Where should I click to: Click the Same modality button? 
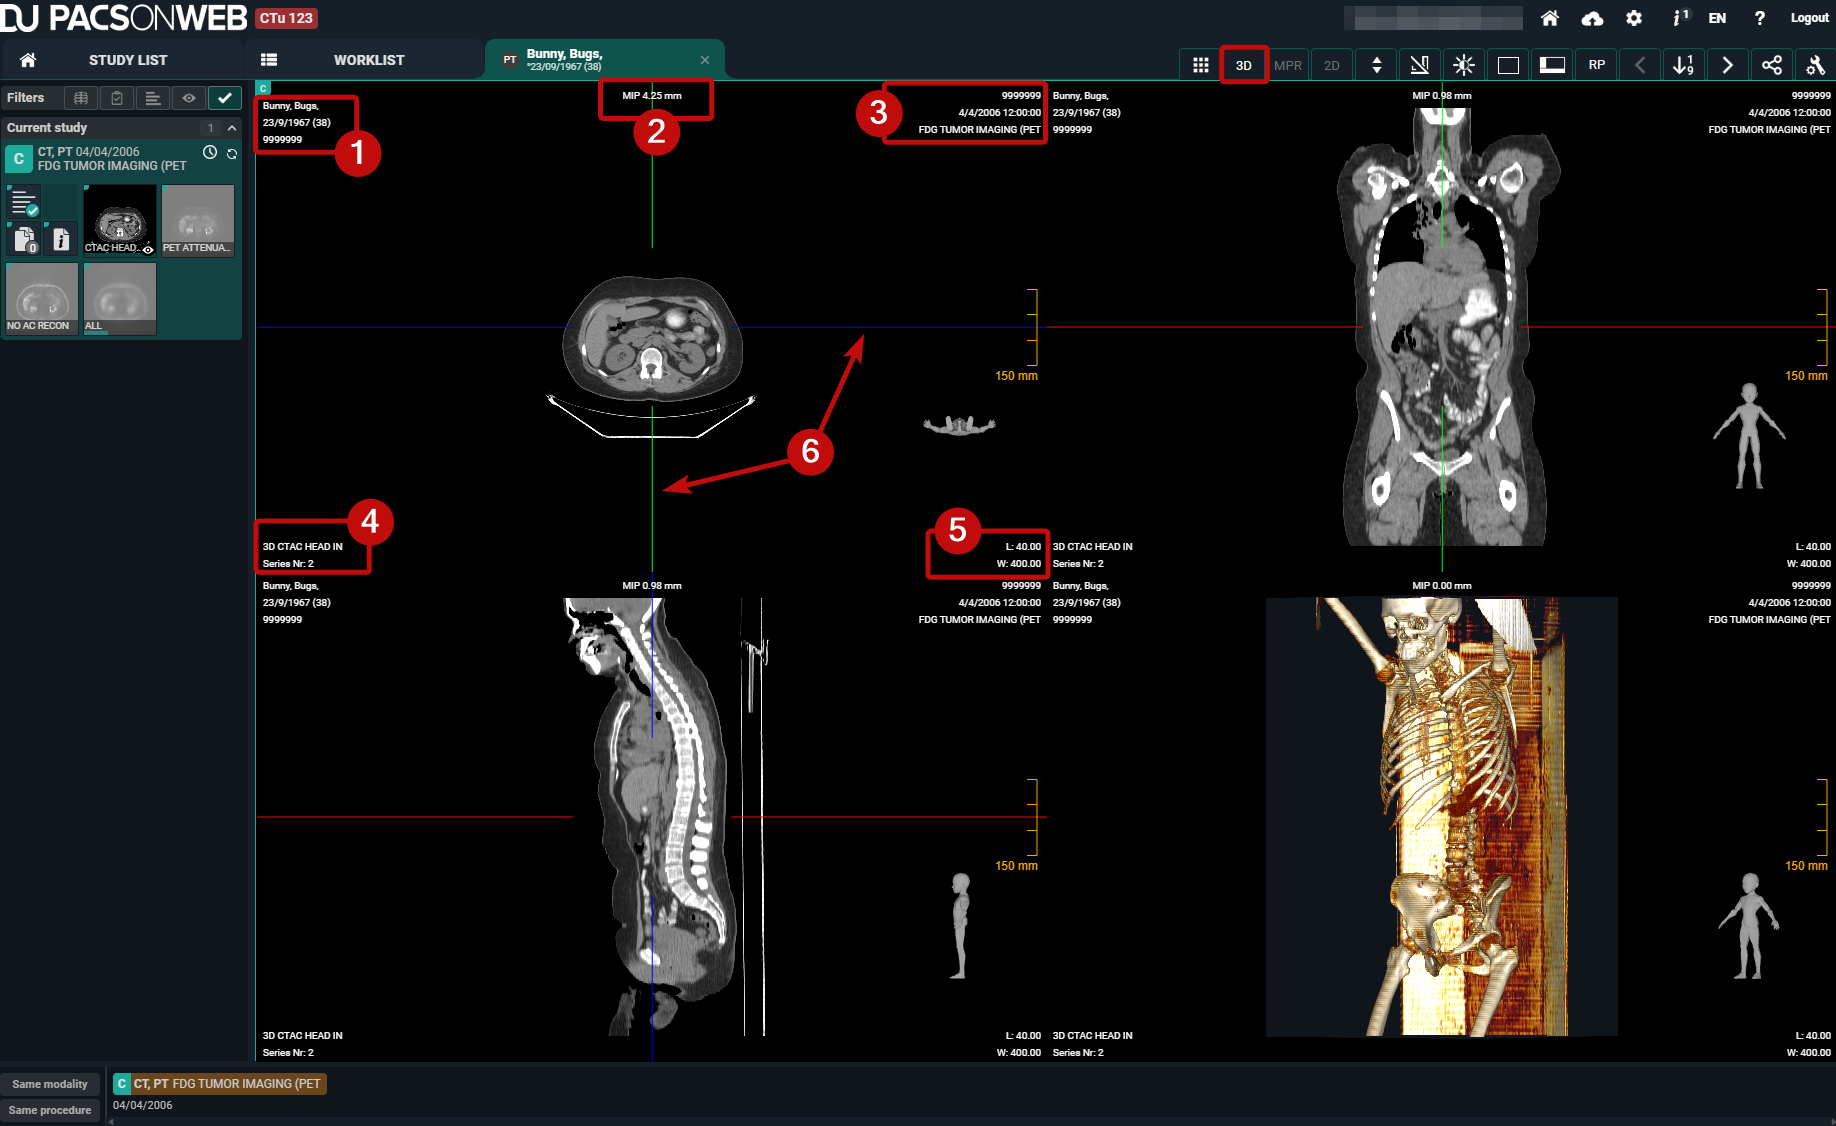pyautogui.click(x=50, y=1084)
